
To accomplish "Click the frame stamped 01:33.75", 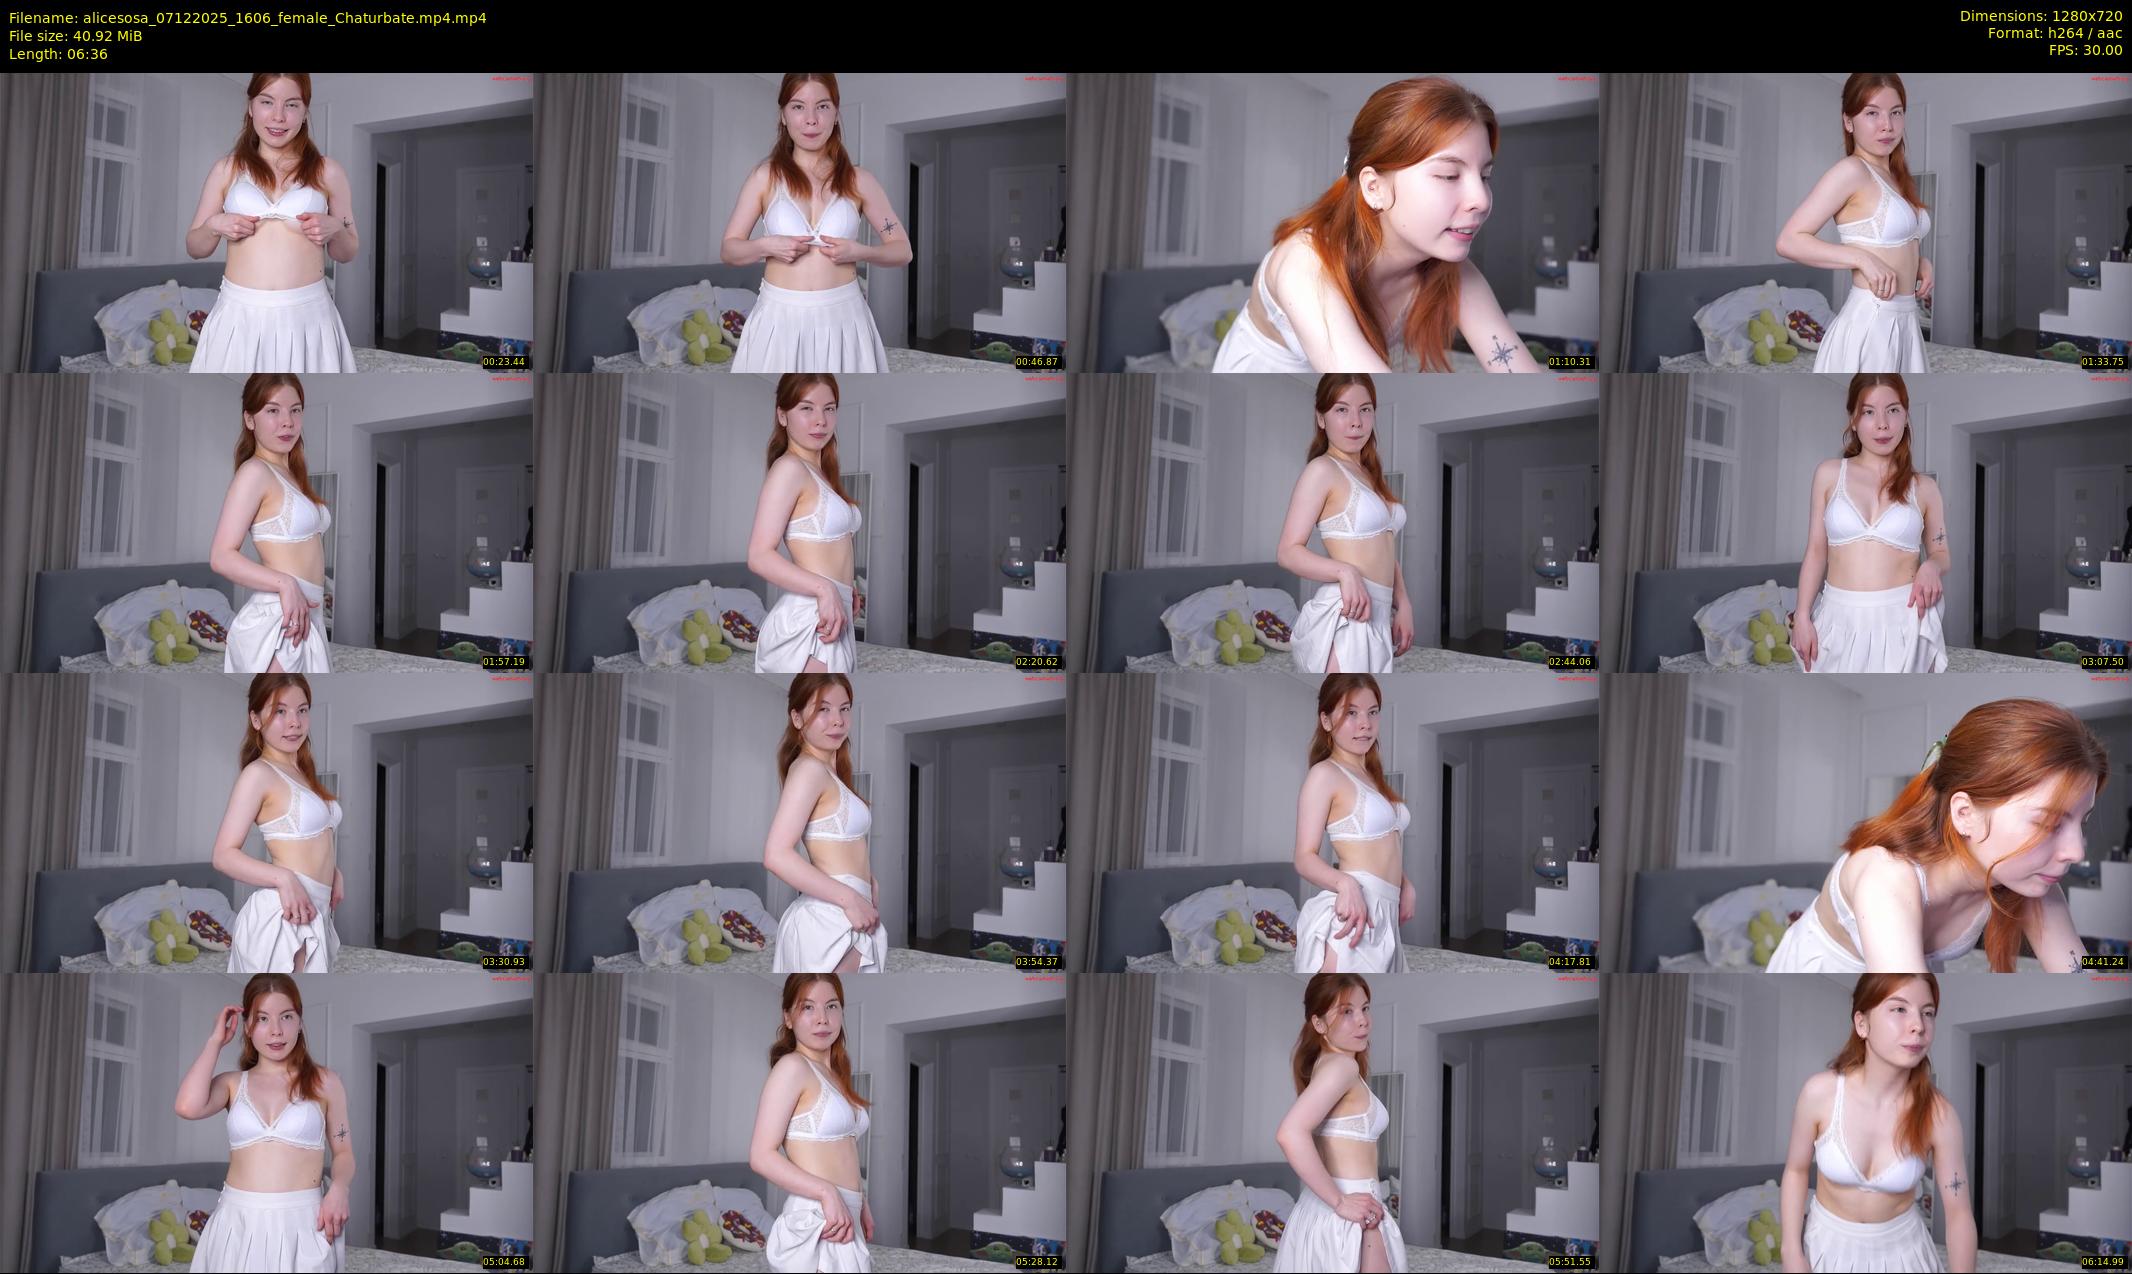I will click(1865, 222).
